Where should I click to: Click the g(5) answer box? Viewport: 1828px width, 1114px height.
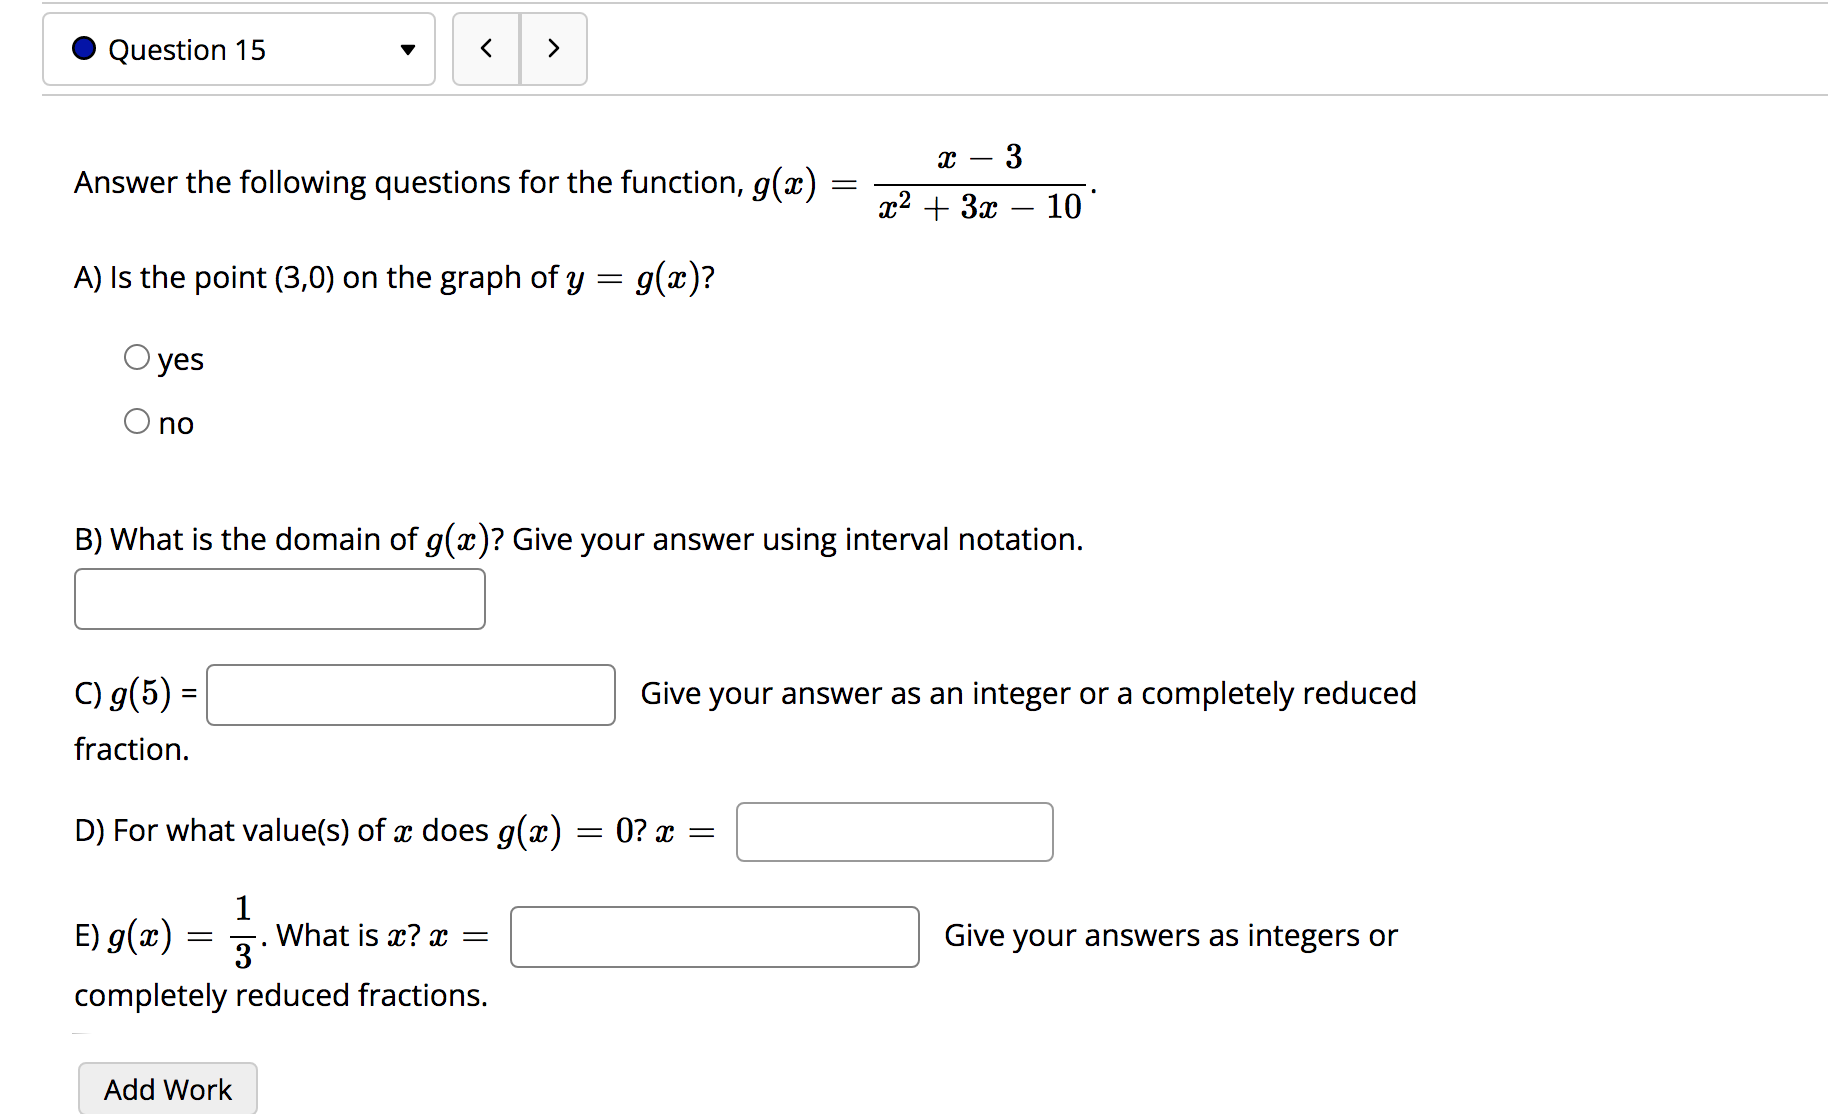click(x=410, y=694)
